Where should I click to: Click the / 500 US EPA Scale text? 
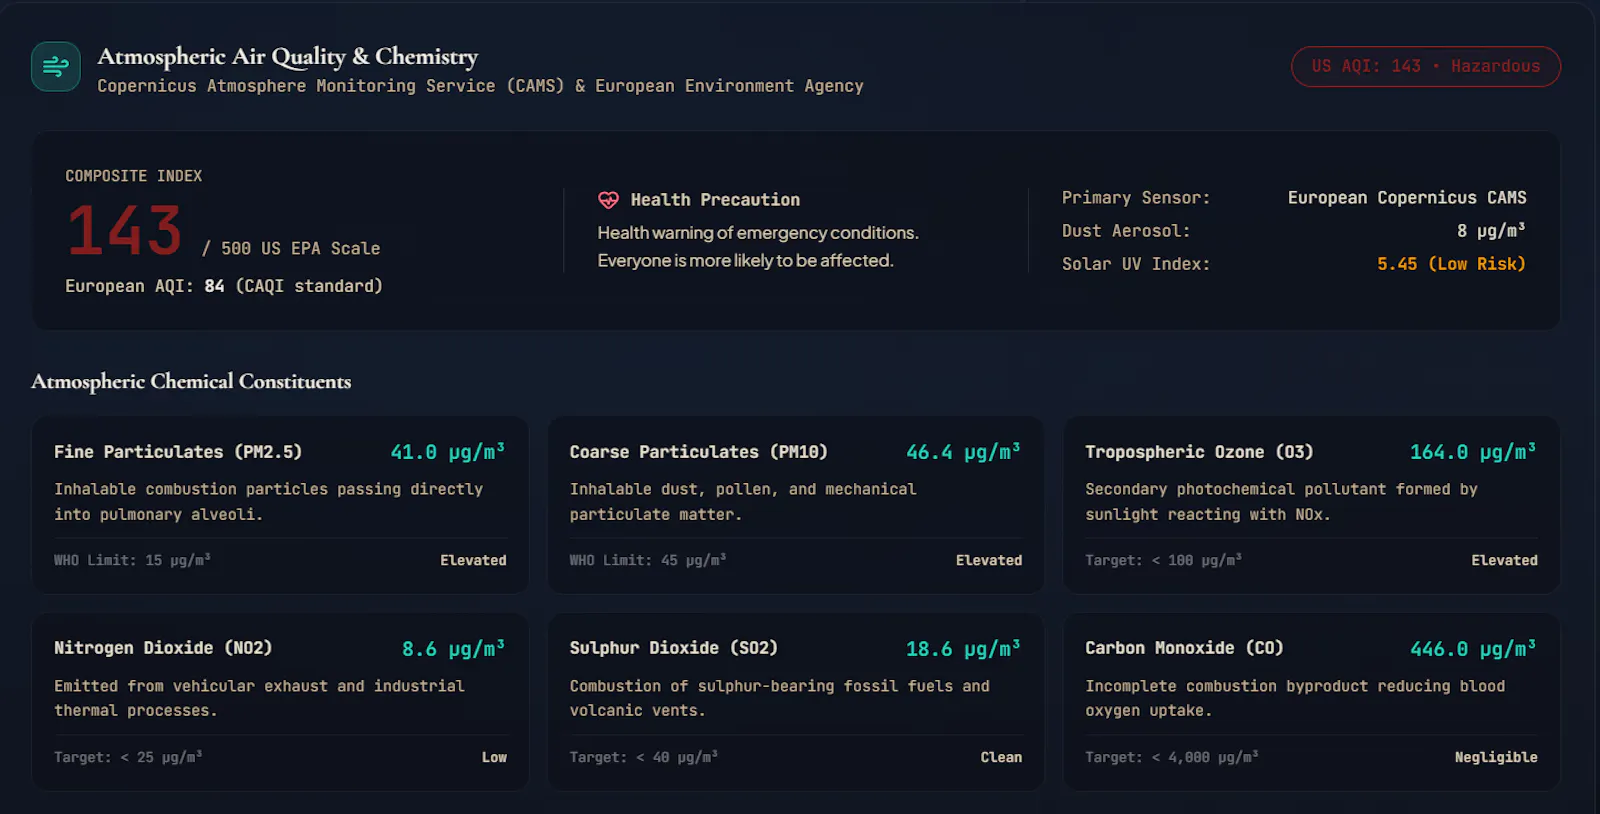(291, 248)
